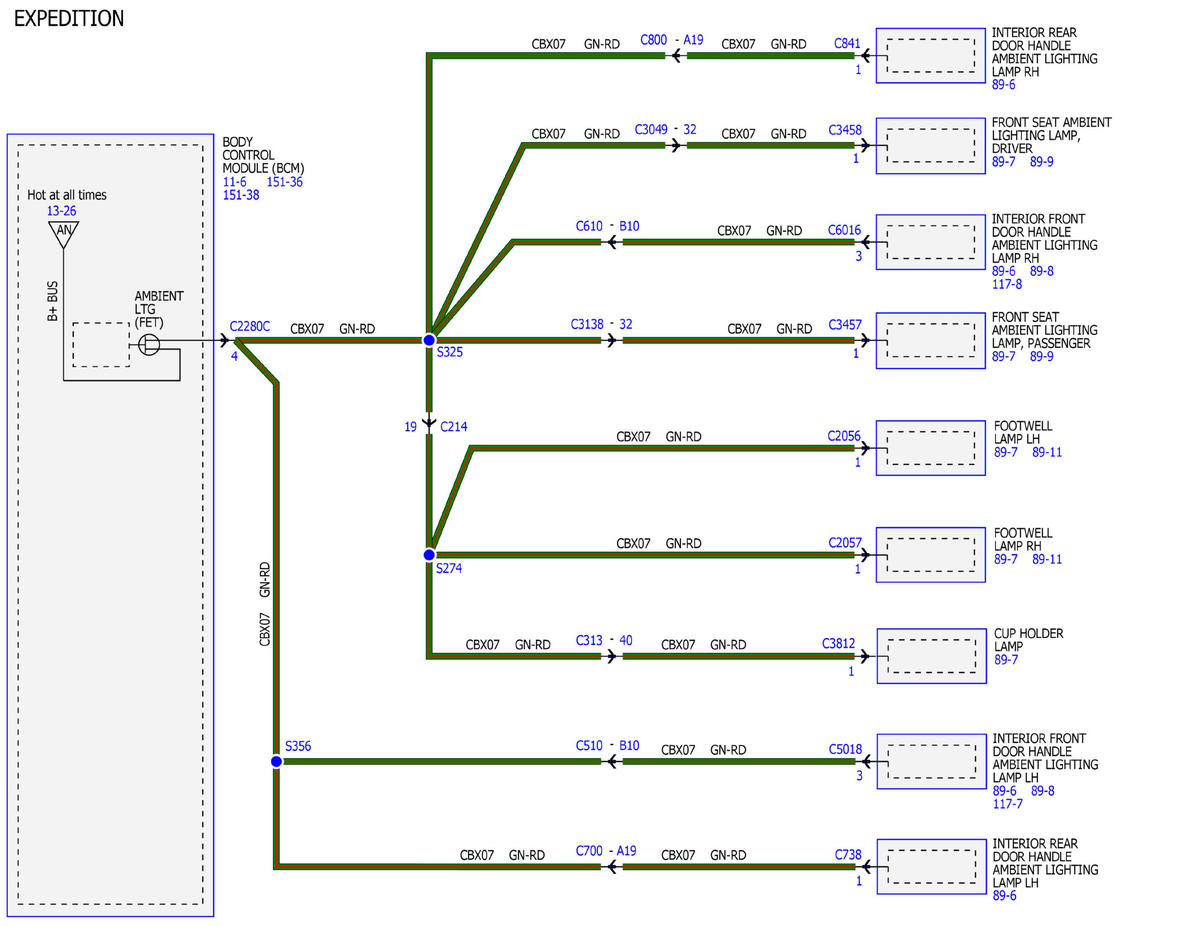Go to page reference 117-7

pyautogui.click(x=1007, y=804)
